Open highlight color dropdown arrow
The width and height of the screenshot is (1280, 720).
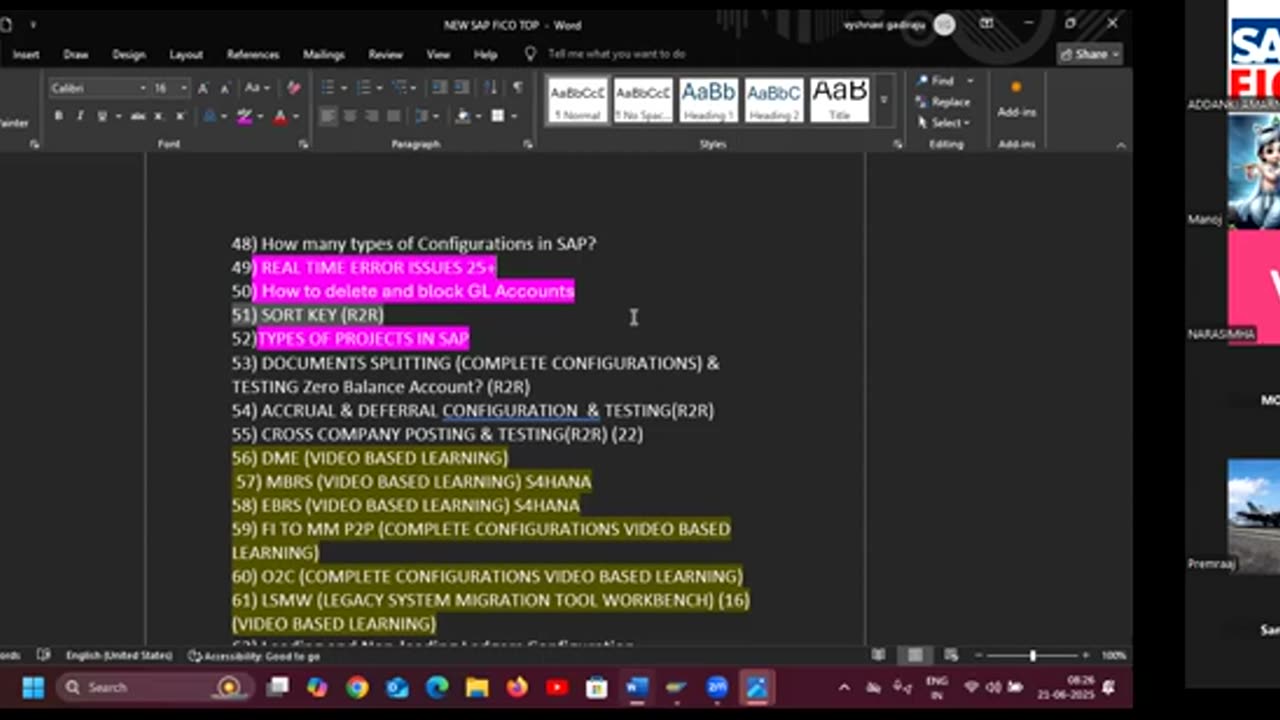258,117
